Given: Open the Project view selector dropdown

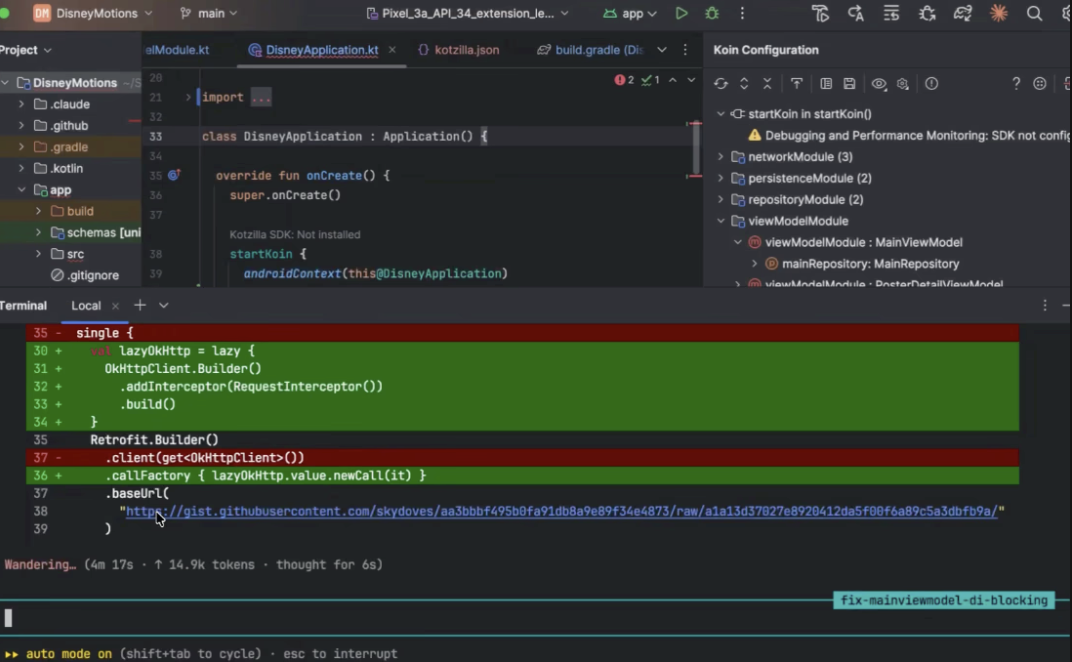Looking at the screenshot, I should click(26, 50).
